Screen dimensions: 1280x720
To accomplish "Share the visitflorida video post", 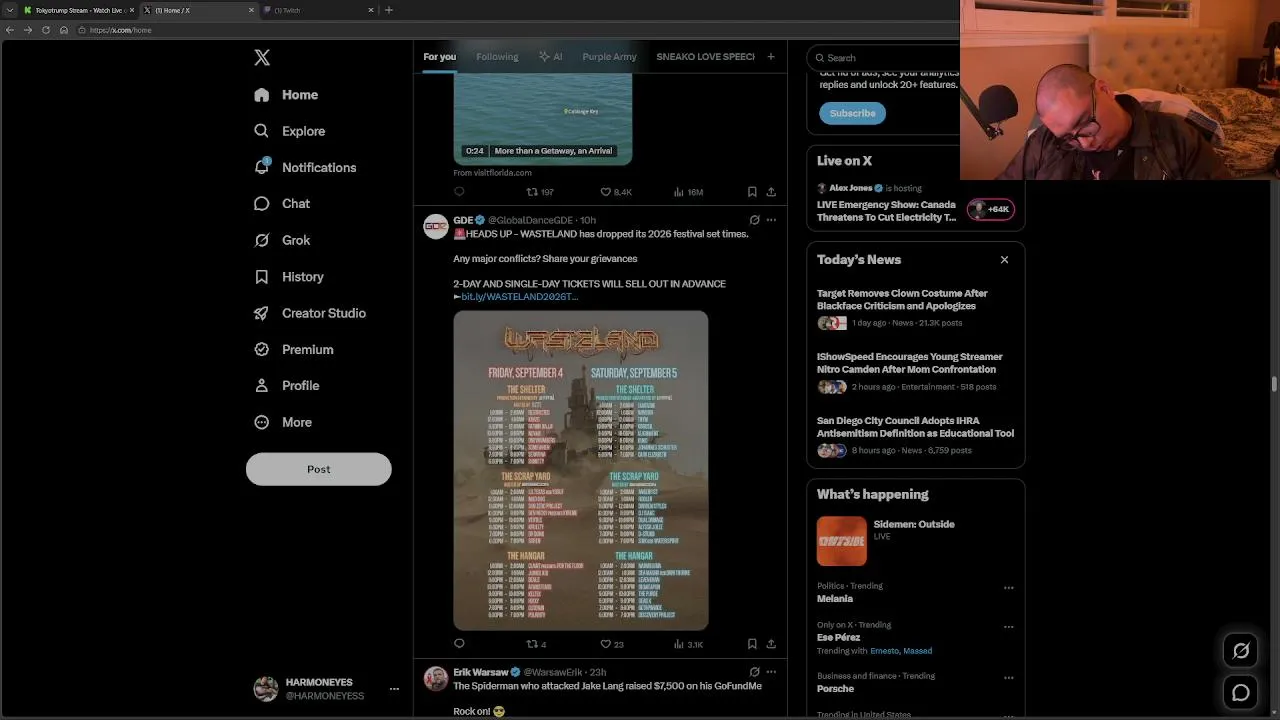I will coord(771,192).
